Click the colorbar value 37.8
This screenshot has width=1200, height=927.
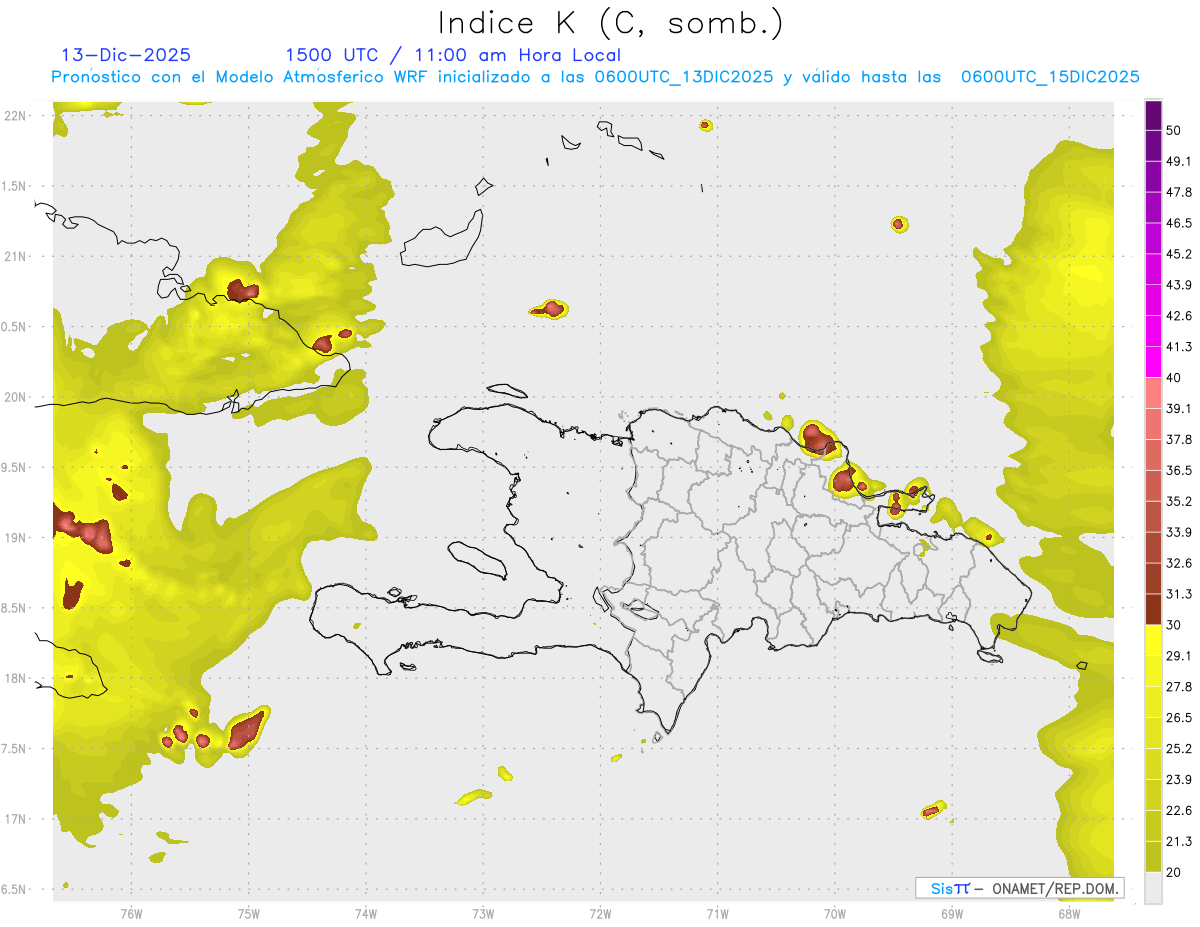coord(1178,439)
